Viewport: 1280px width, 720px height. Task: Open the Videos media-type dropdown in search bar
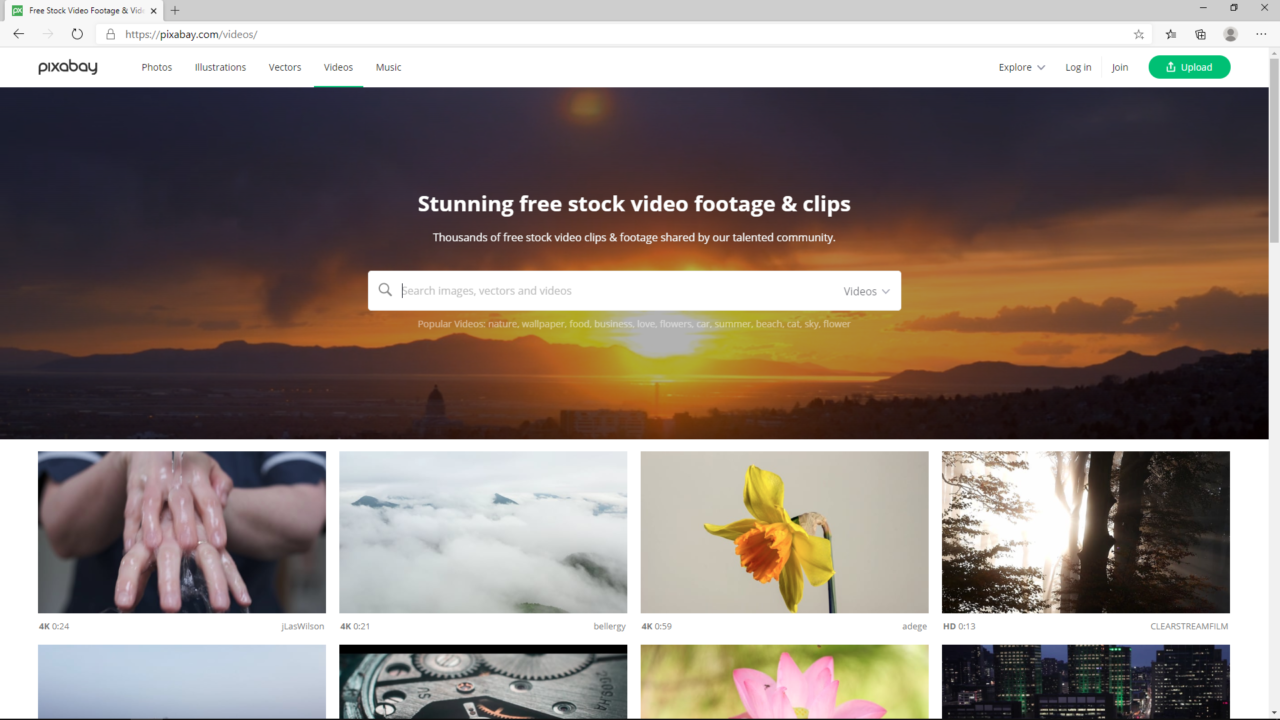coord(865,291)
